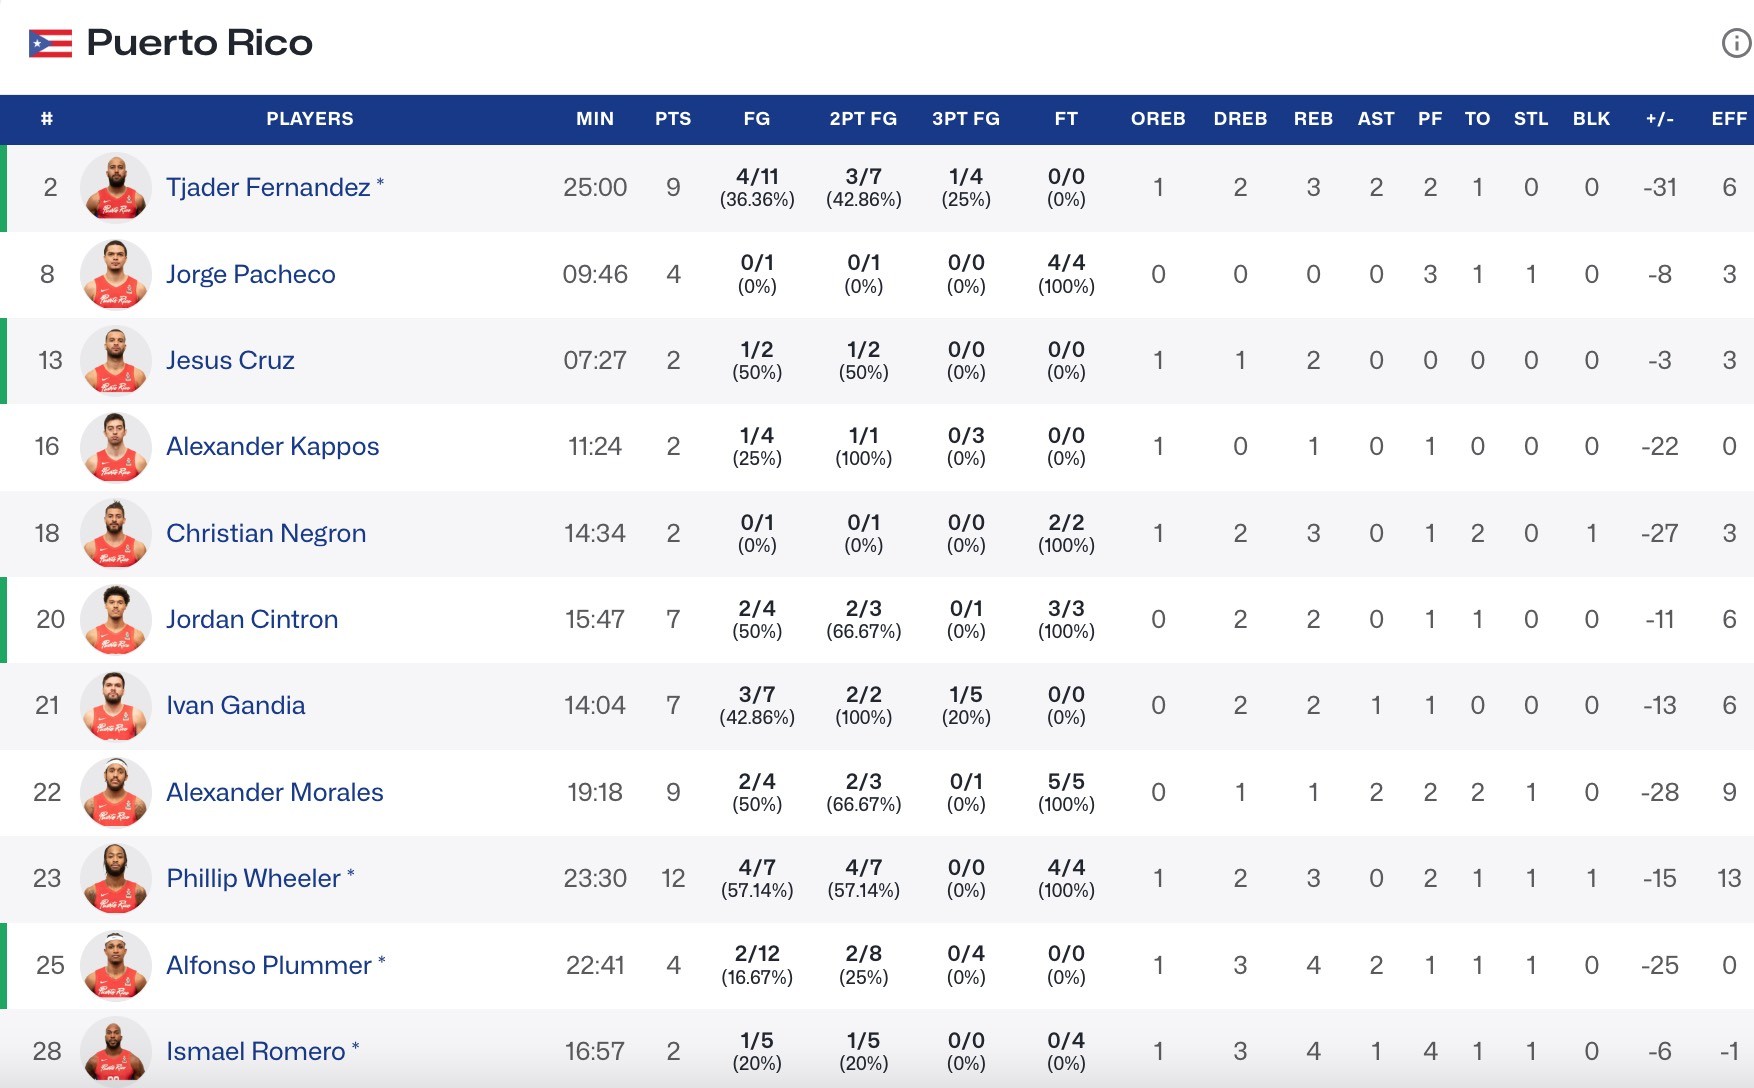The height and width of the screenshot is (1088, 1754).
Task: Click the info icon beside Puerto Rico header
Action: coord(1736,43)
